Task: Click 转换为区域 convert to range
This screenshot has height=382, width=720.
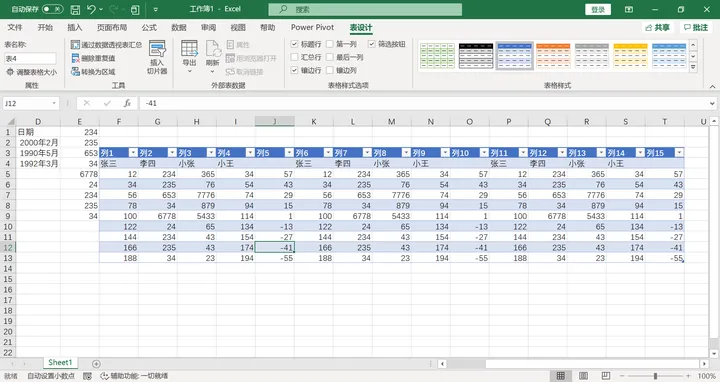Action: (x=93, y=72)
